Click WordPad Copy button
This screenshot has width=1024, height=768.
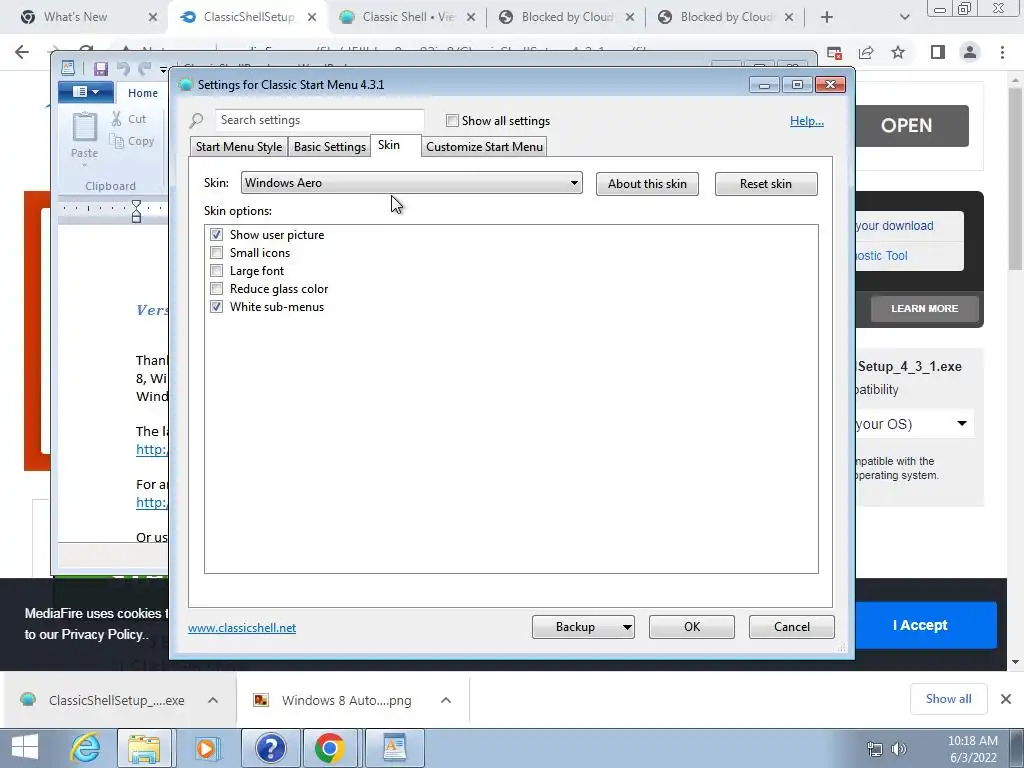click(132, 141)
